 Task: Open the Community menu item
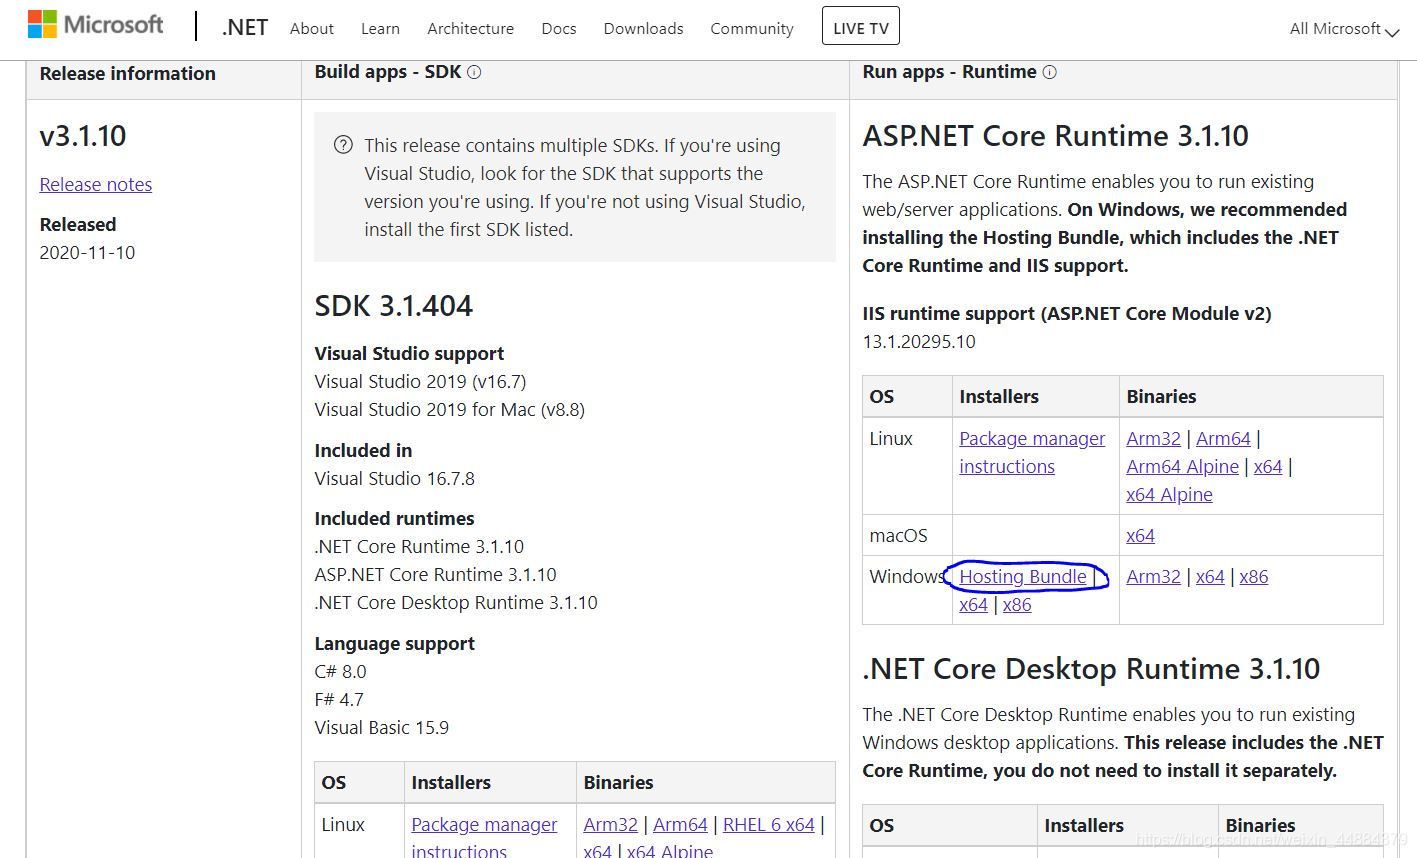pos(752,28)
